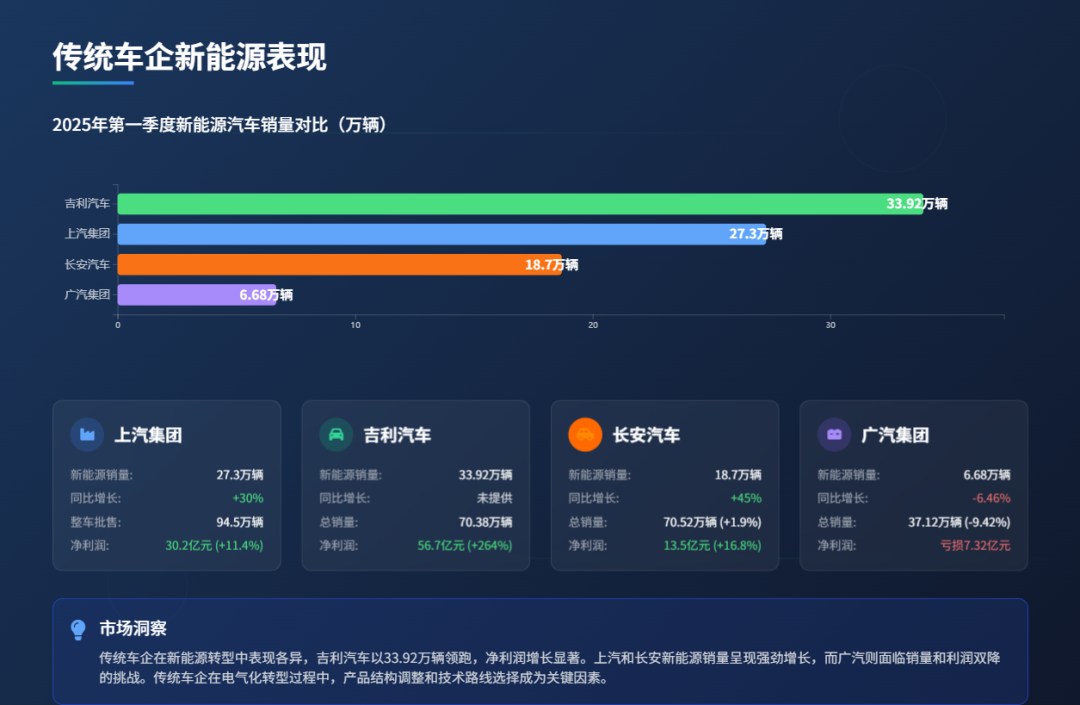
Task: Click the 33.92万辆 label on the green bar
Action: click(x=917, y=204)
